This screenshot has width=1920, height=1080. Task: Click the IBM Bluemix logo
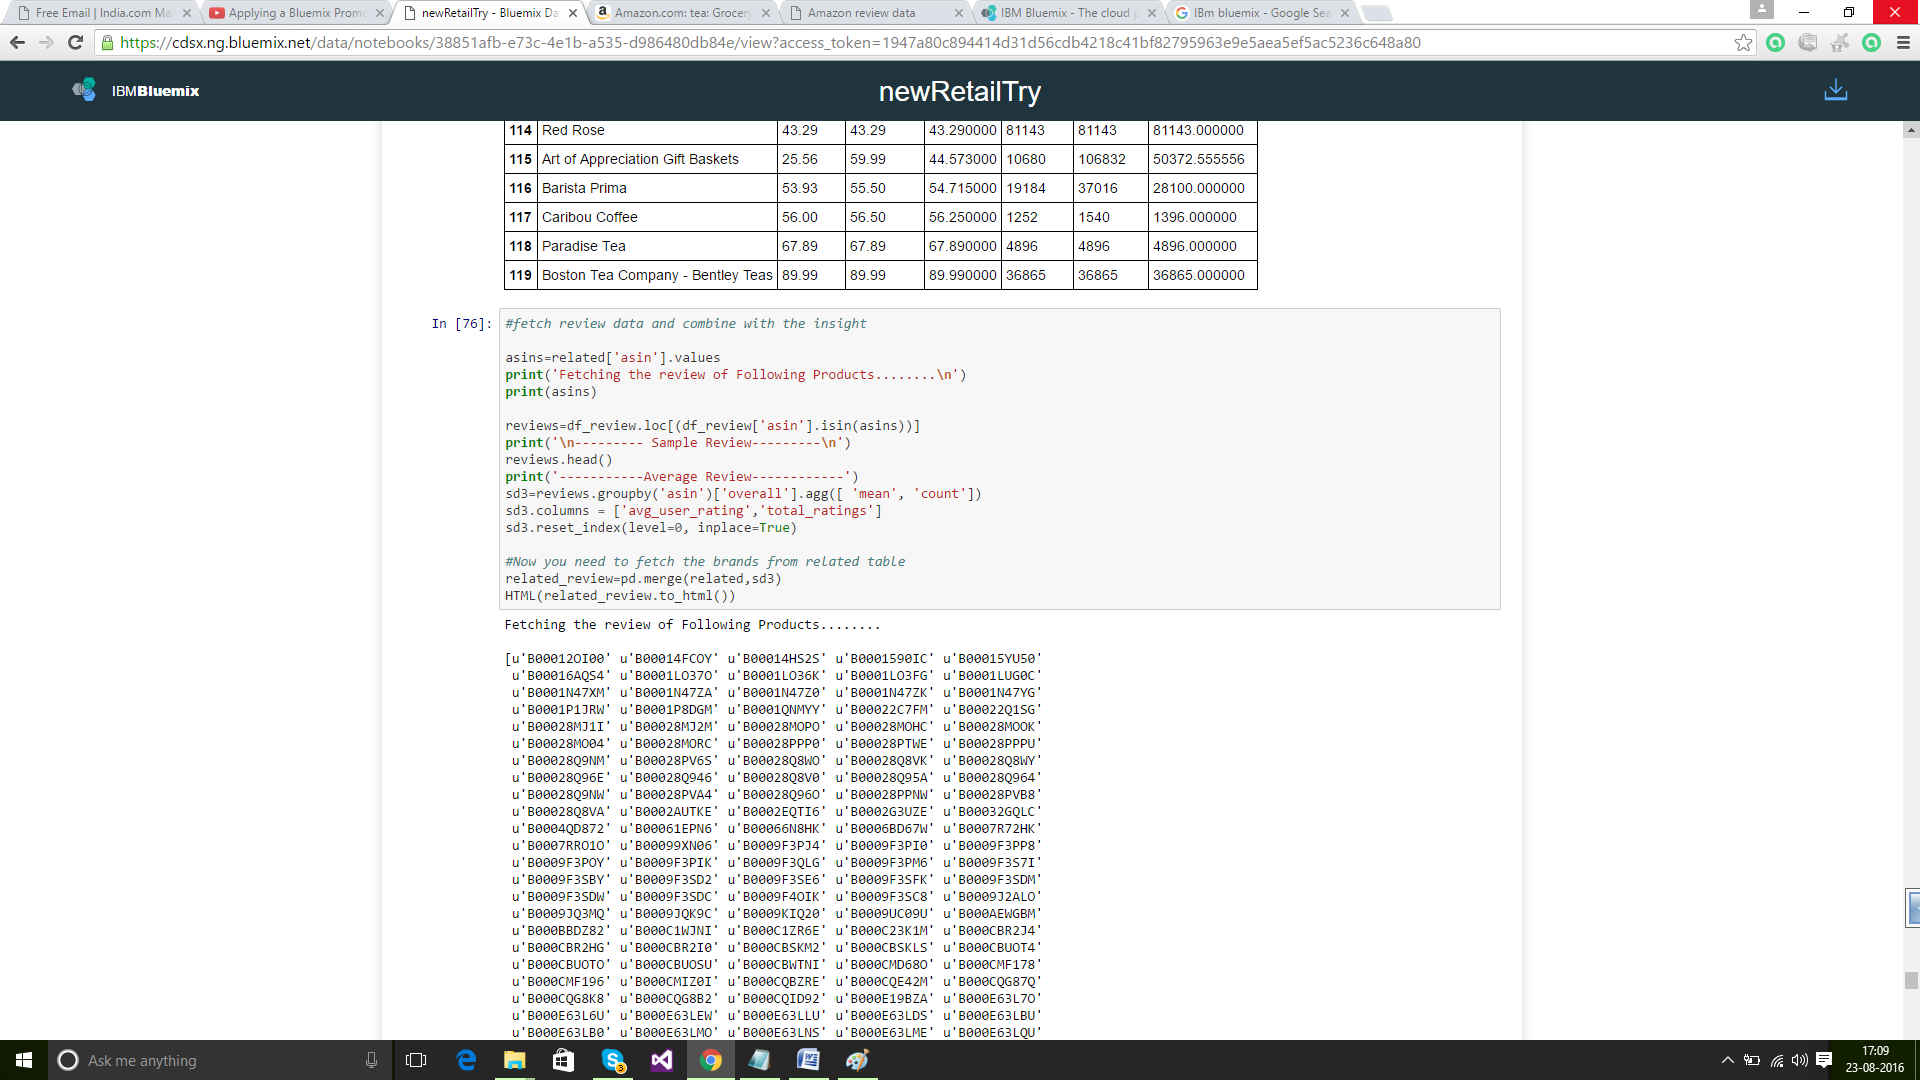[x=135, y=91]
